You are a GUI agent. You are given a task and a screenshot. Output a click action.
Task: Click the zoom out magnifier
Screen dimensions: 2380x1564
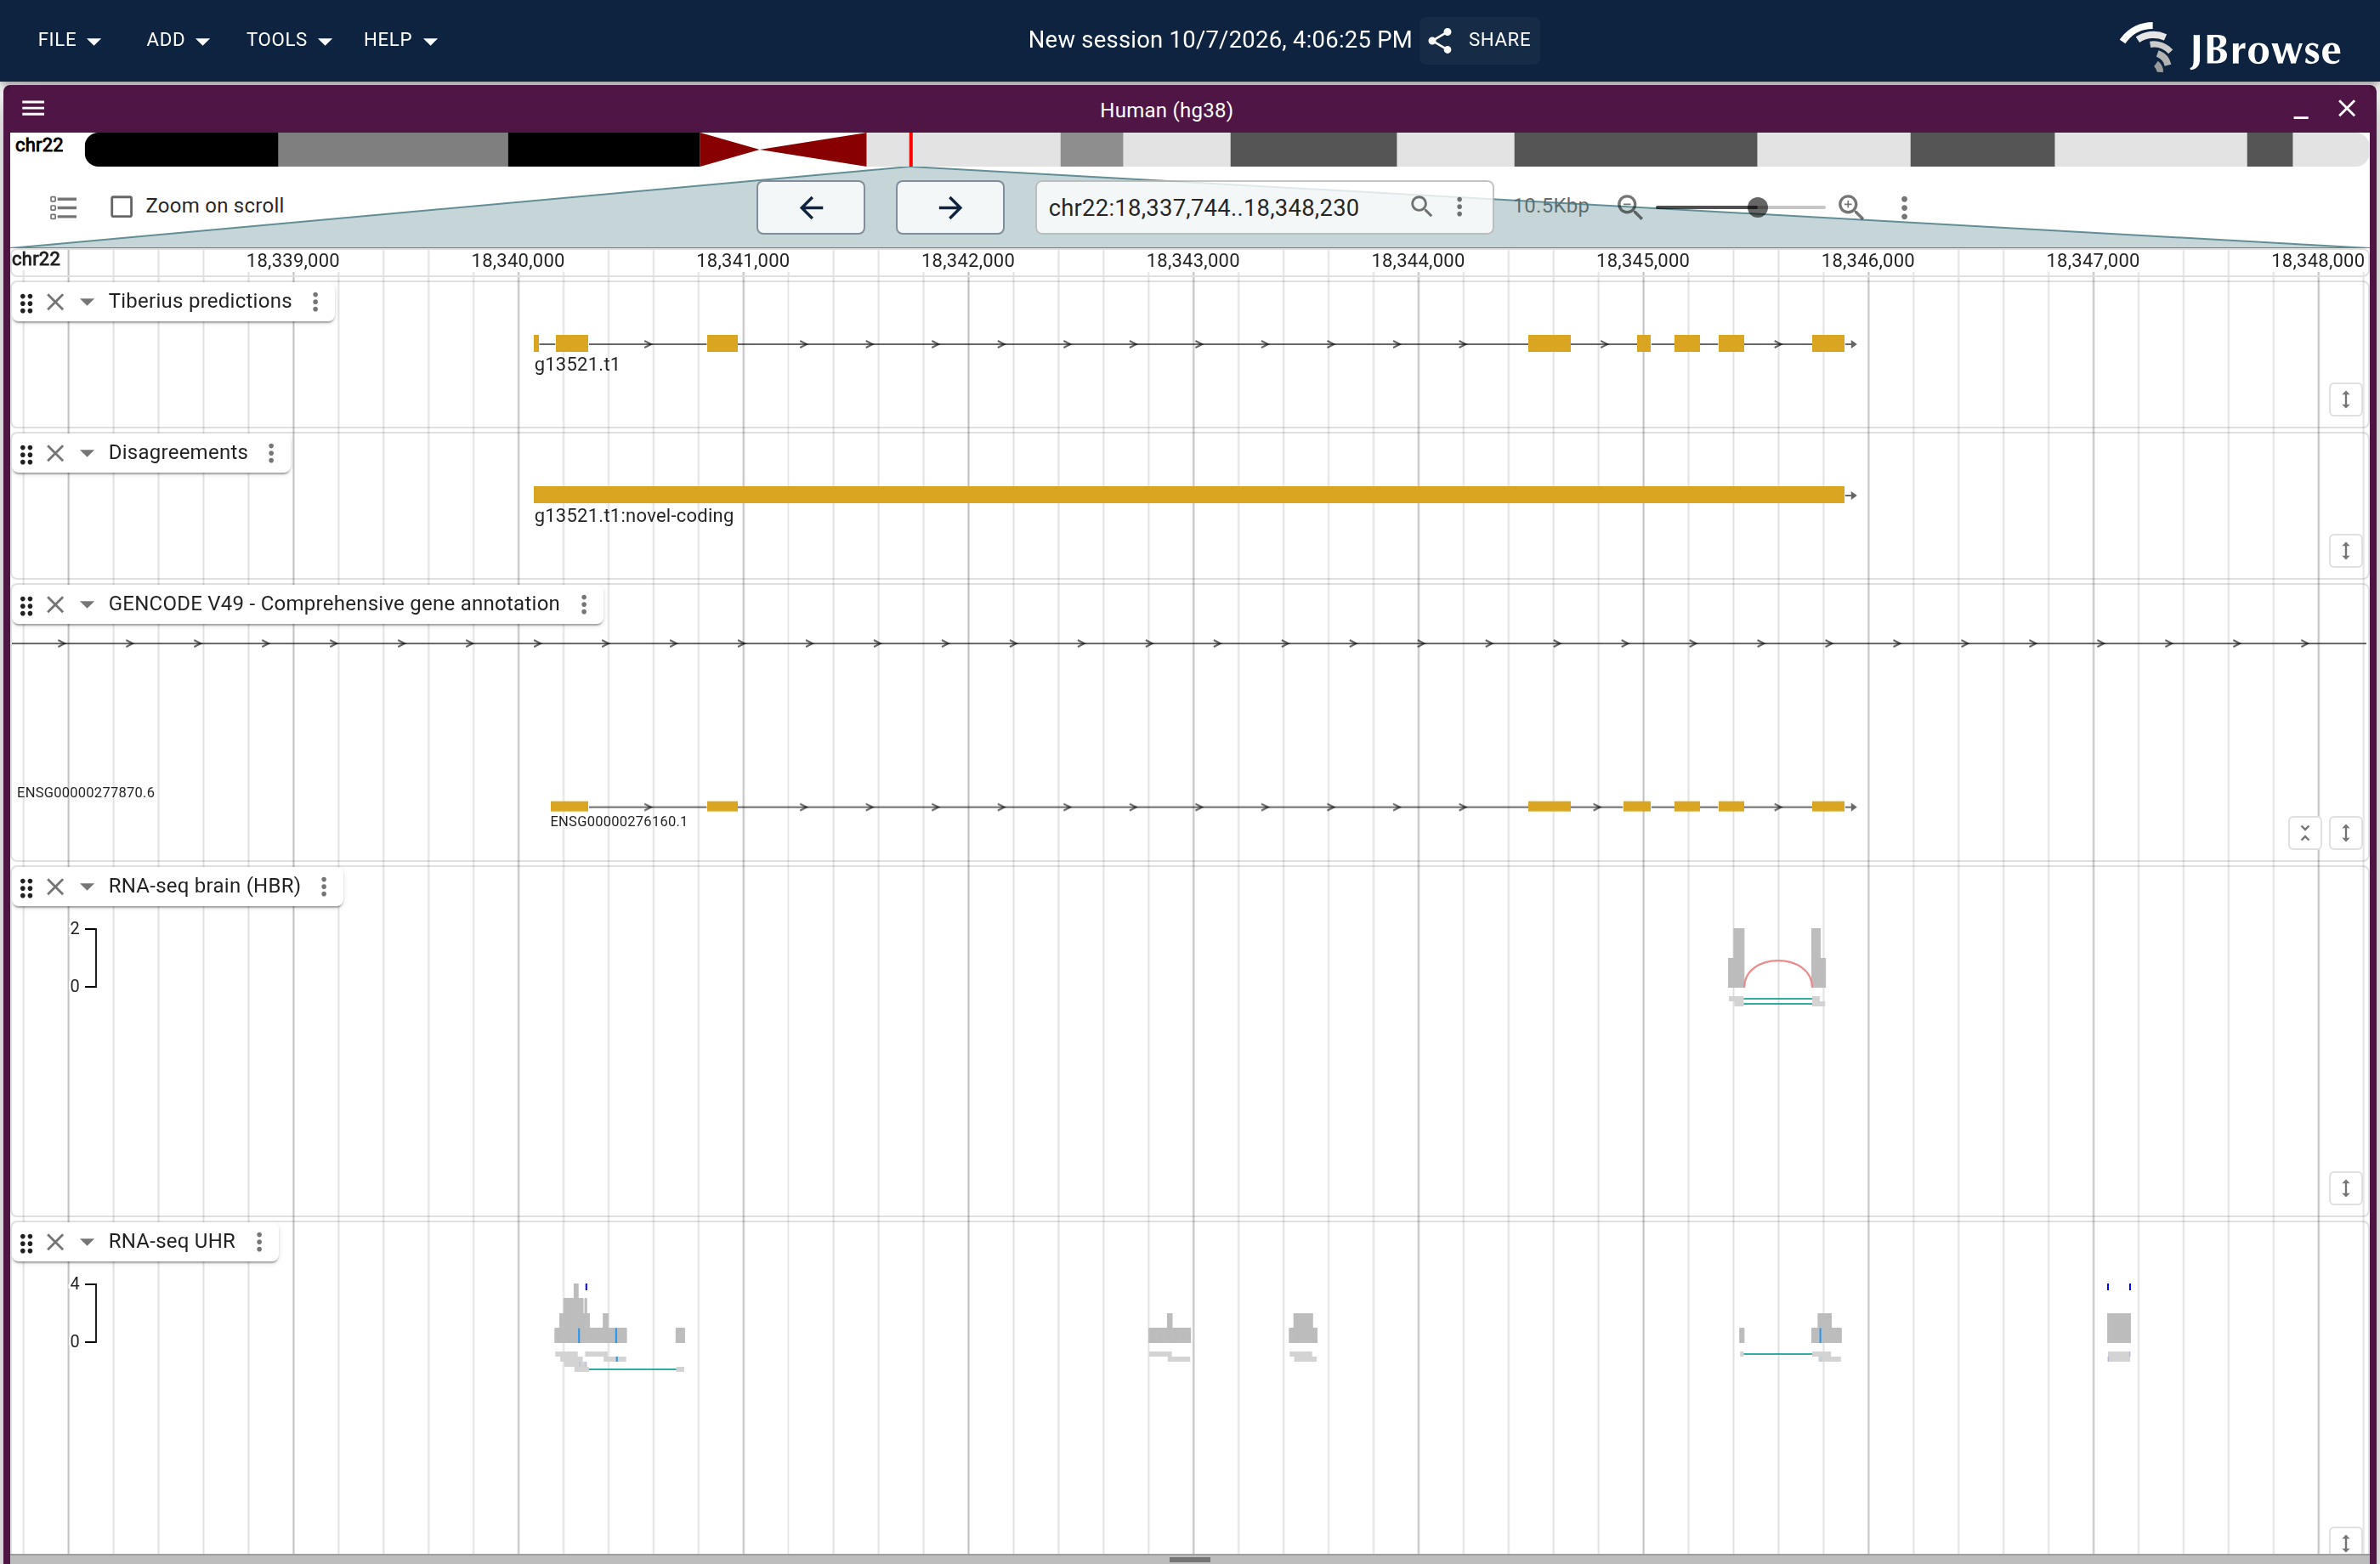pos(1630,207)
